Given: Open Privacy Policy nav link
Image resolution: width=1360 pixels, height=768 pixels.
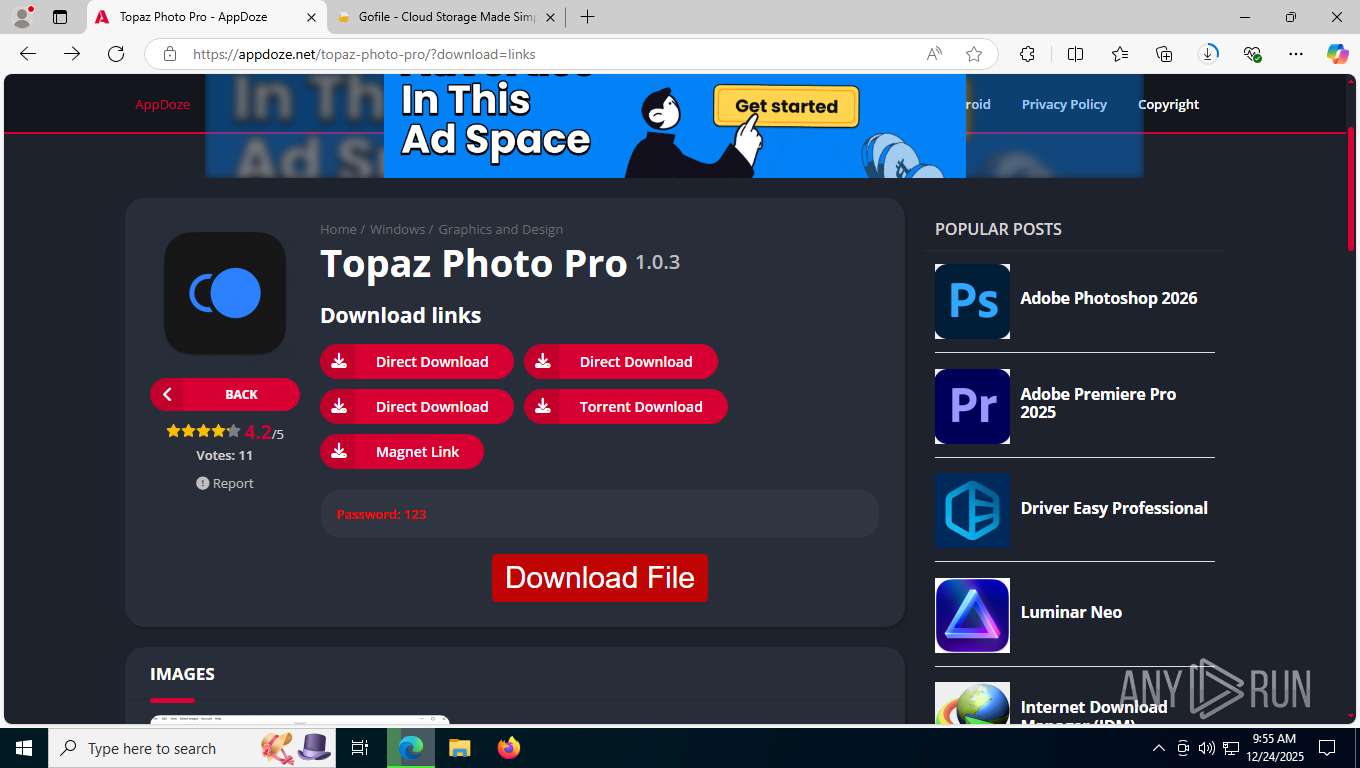Looking at the screenshot, I should click(1064, 104).
